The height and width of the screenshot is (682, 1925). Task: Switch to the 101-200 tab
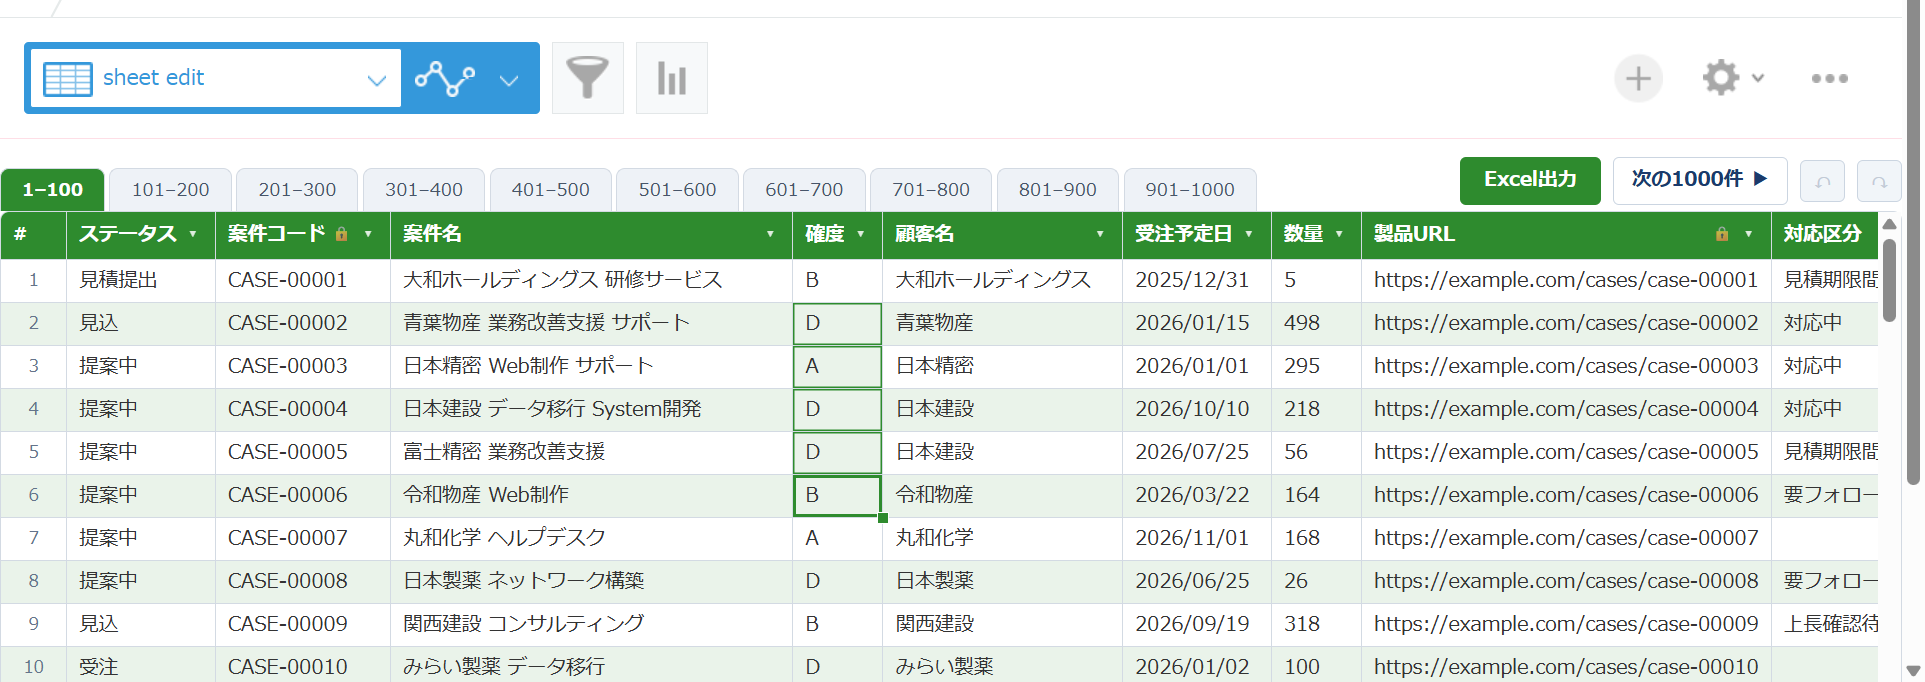pos(171,190)
